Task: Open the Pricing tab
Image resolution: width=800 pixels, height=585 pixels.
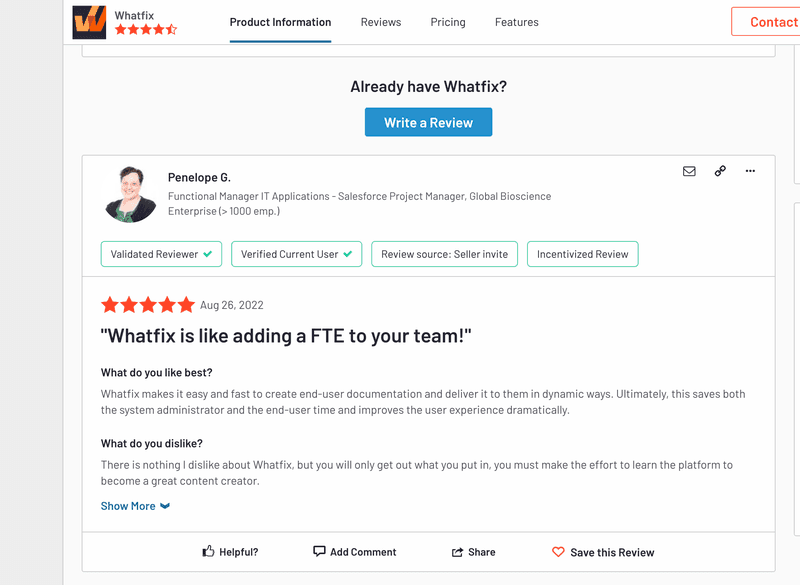Action: pyautogui.click(x=448, y=22)
